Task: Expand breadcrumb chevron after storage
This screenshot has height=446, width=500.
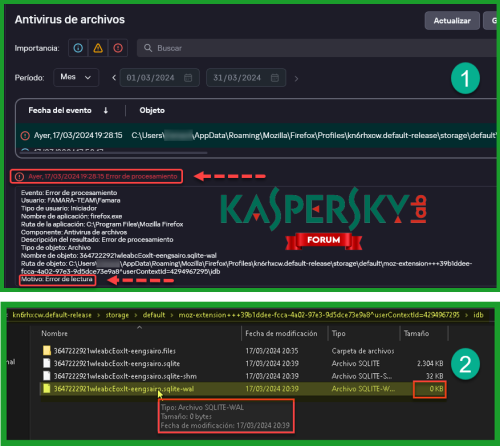Action: pos(136,315)
